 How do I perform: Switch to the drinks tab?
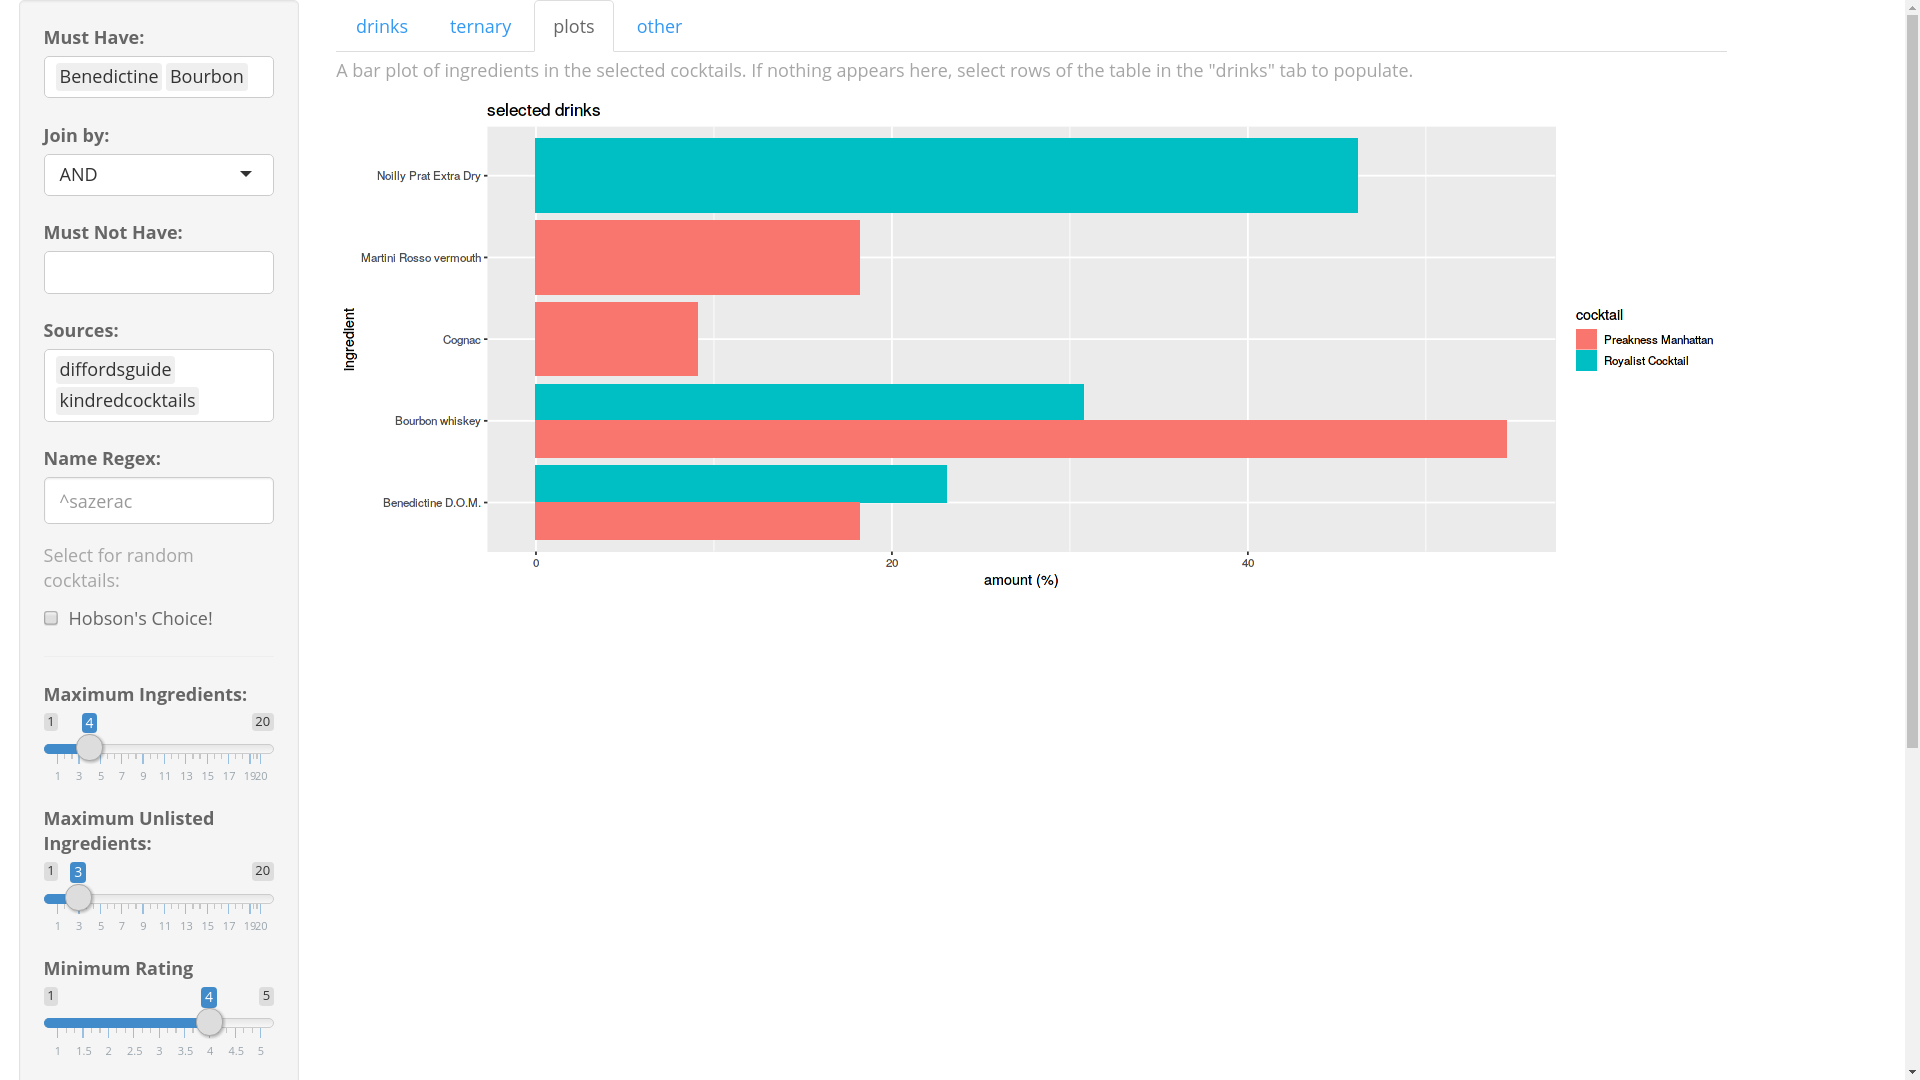[x=381, y=26]
